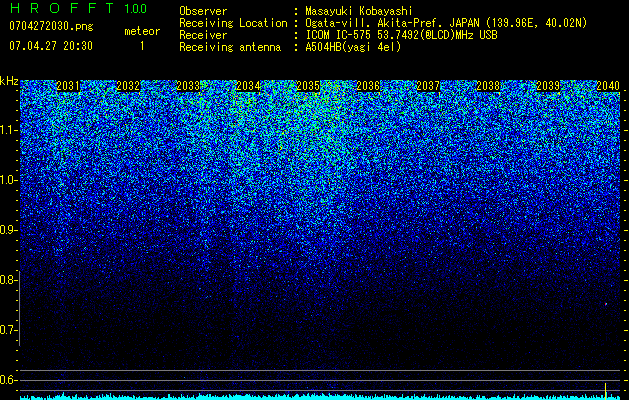Click the cyan signal level strip at bottom
Screen dimensions: 629x400
(320, 397)
